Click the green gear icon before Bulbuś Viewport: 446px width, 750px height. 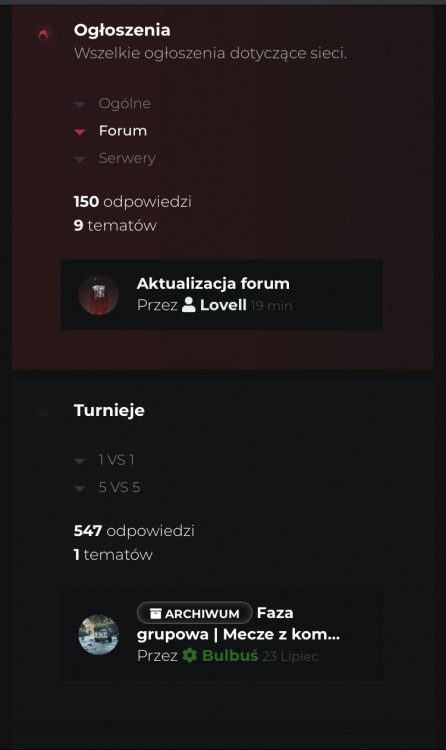(x=190, y=655)
